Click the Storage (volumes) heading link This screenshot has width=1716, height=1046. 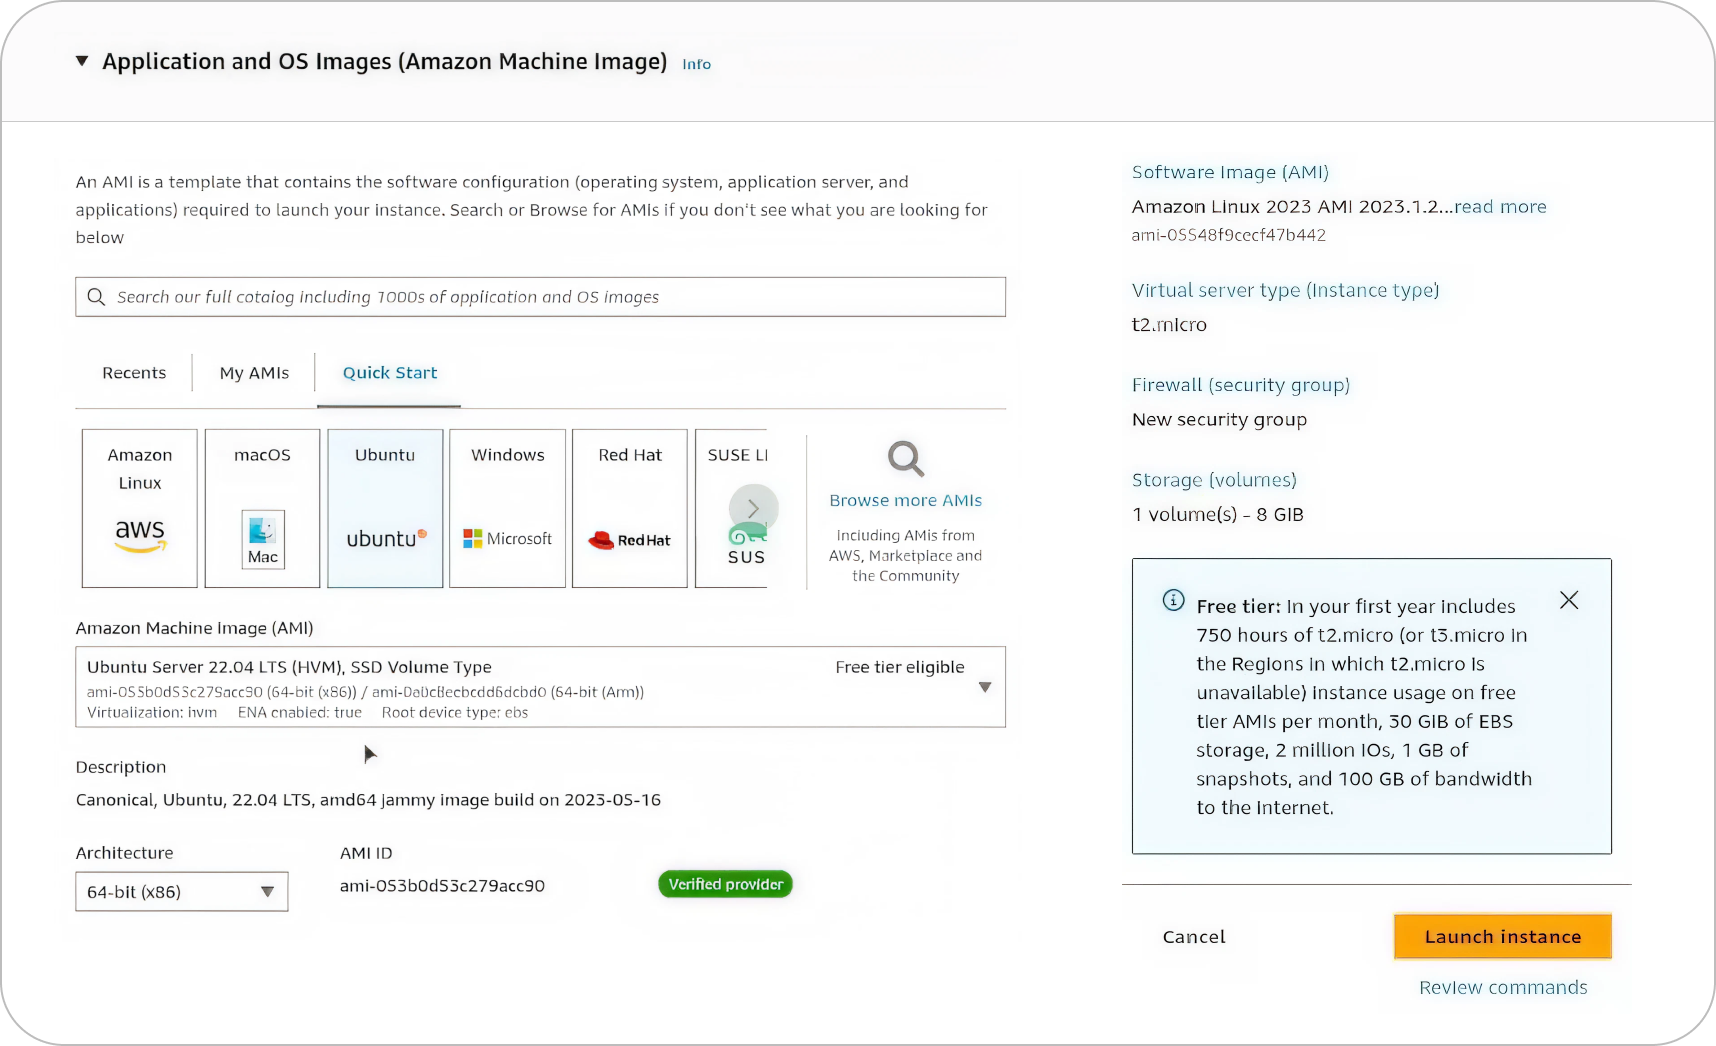point(1214,480)
